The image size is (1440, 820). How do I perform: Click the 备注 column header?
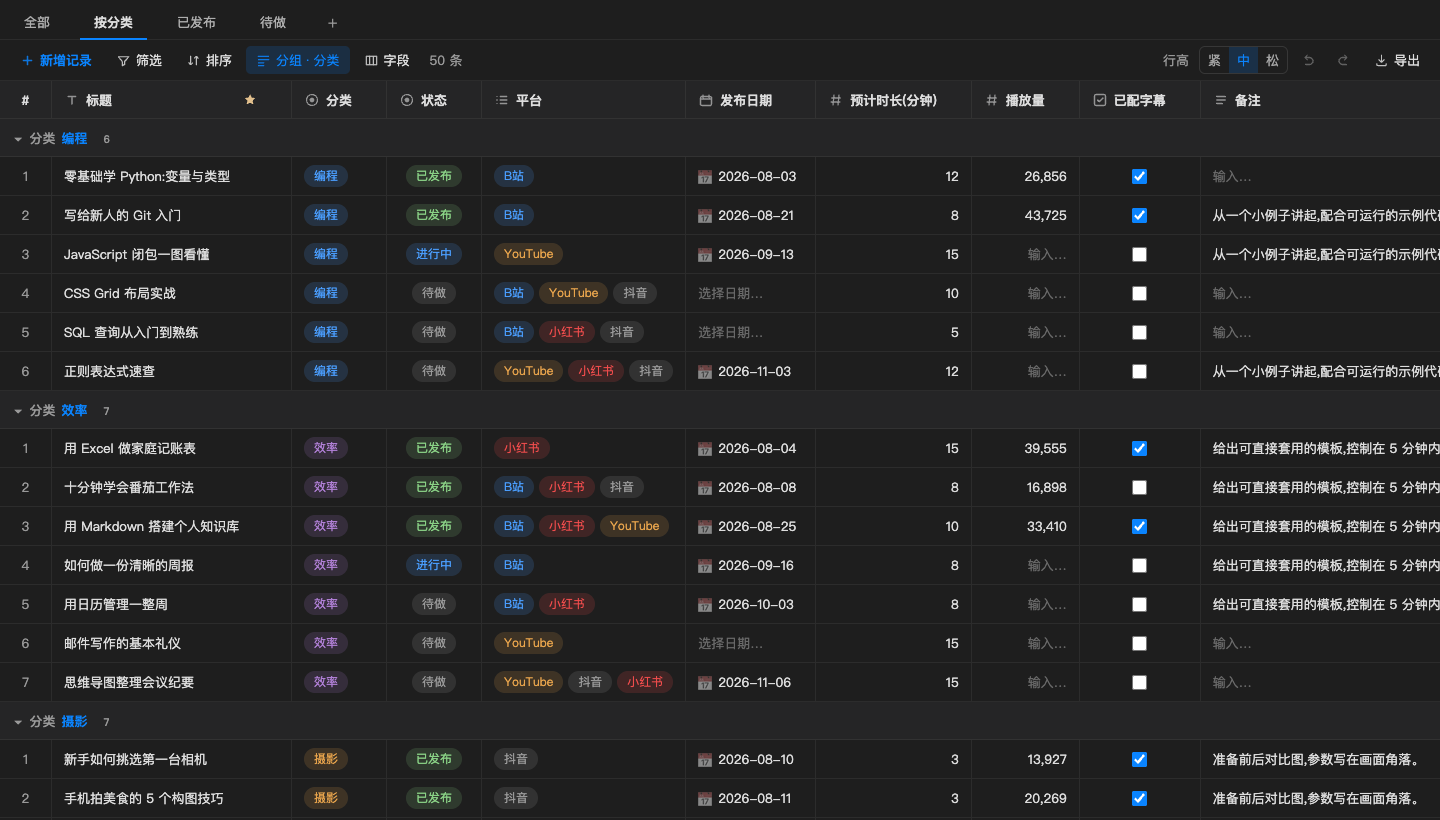pyautogui.click(x=1320, y=100)
